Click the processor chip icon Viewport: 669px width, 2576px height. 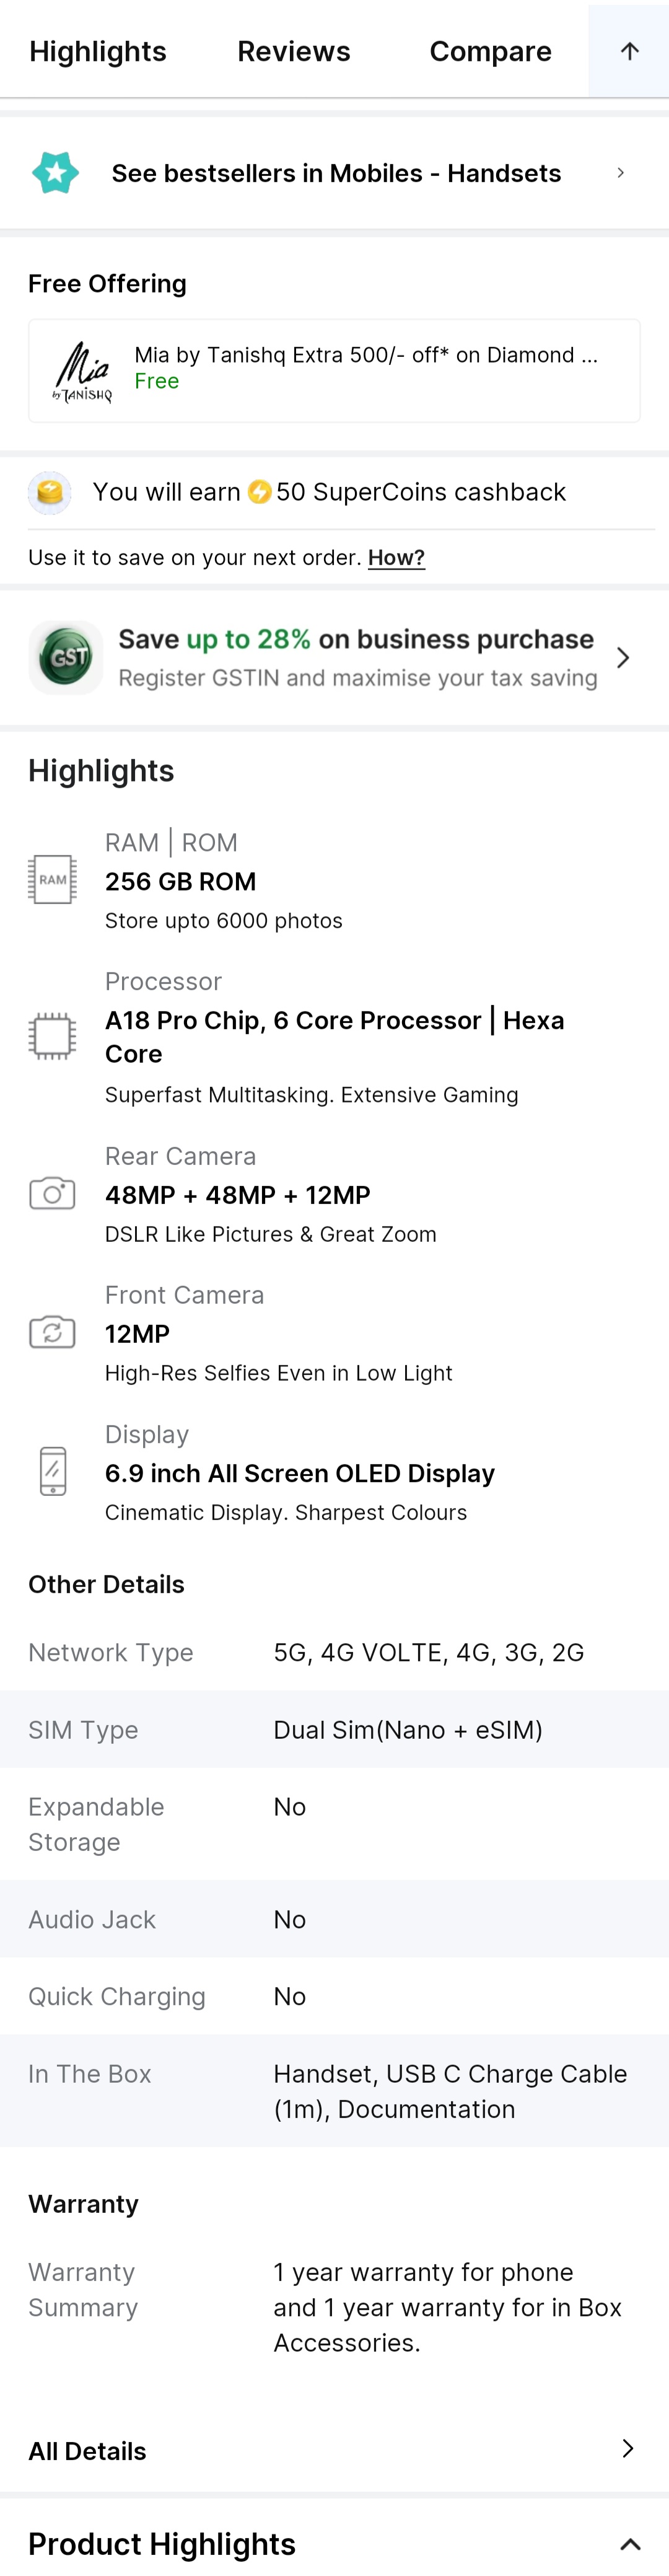tap(52, 1036)
